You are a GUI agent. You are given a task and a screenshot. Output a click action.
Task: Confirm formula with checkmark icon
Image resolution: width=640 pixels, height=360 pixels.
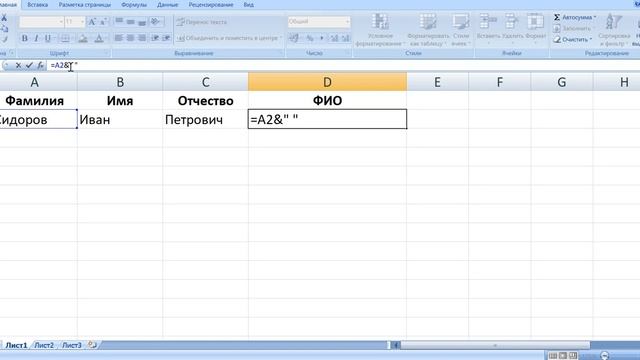(29, 65)
